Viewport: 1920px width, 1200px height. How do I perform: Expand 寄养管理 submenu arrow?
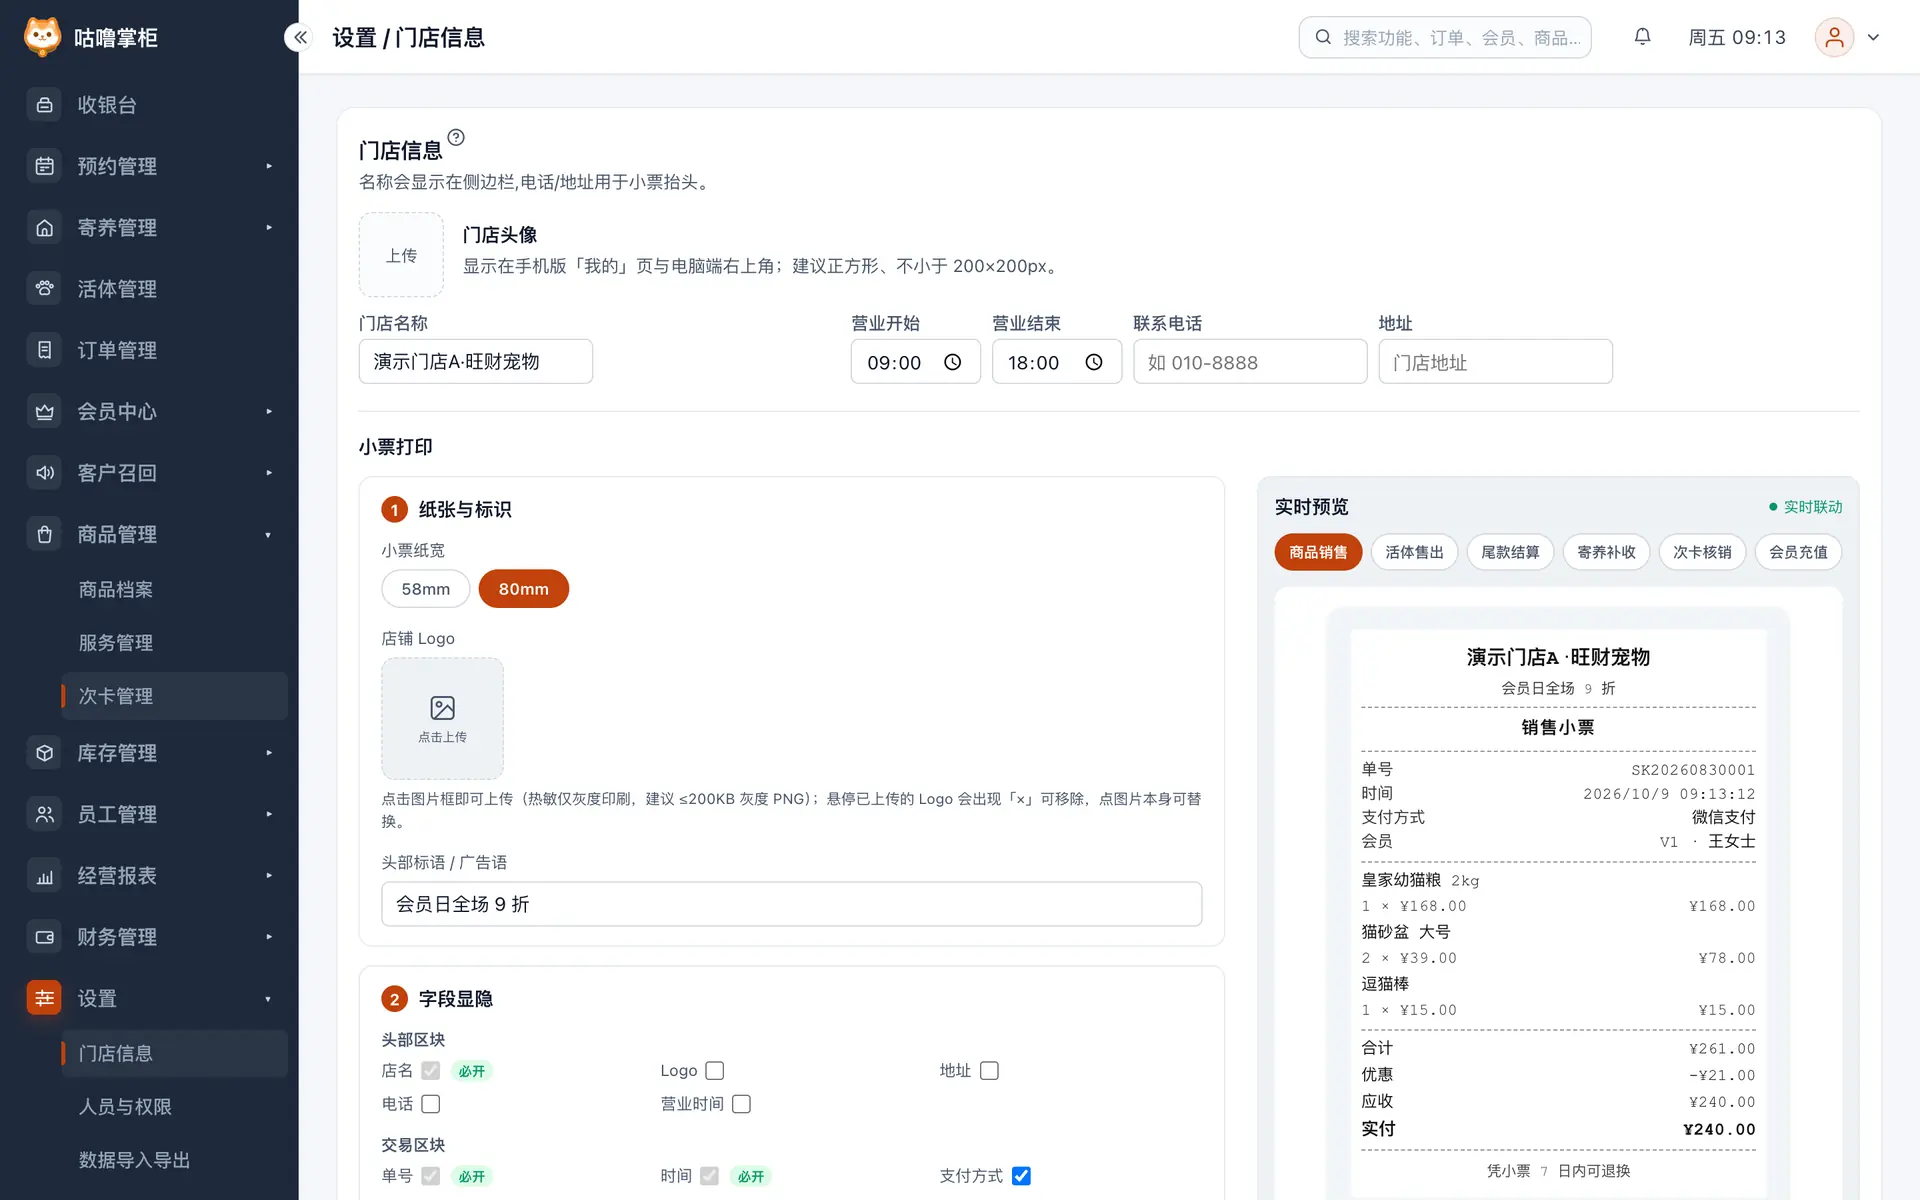269,228
